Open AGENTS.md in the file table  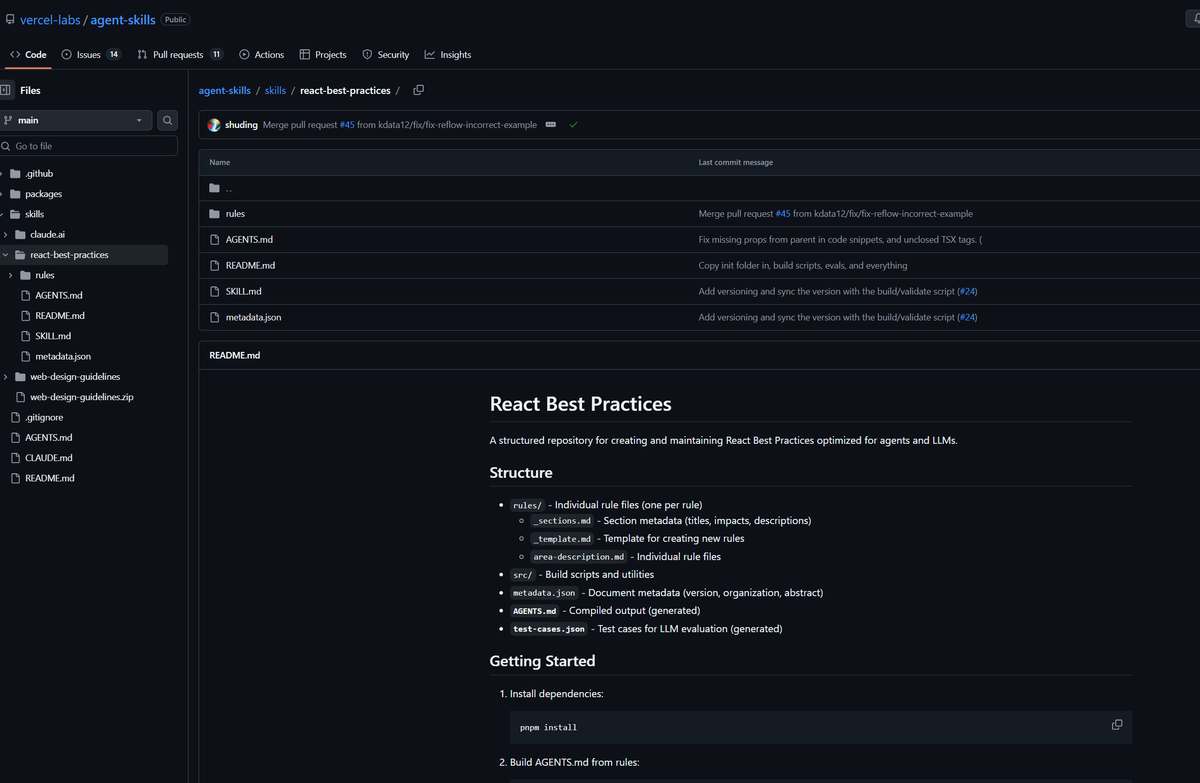pyautogui.click(x=250, y=240)
